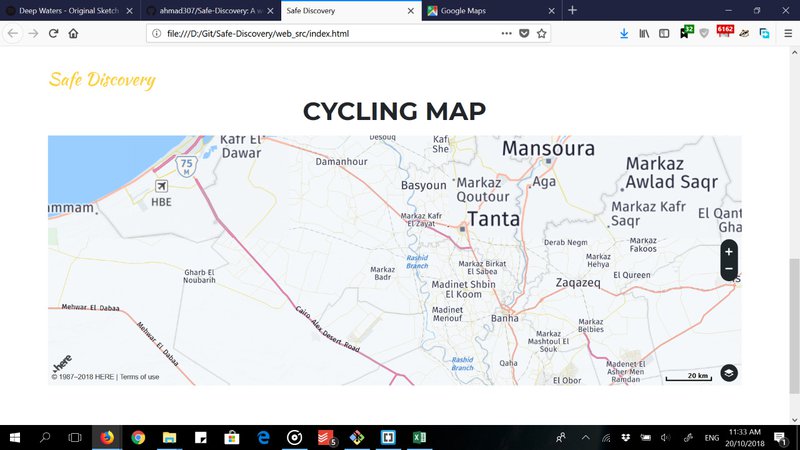
Task: Click Cairo Alex Desert Road label
Action: [x=328, y=329]
